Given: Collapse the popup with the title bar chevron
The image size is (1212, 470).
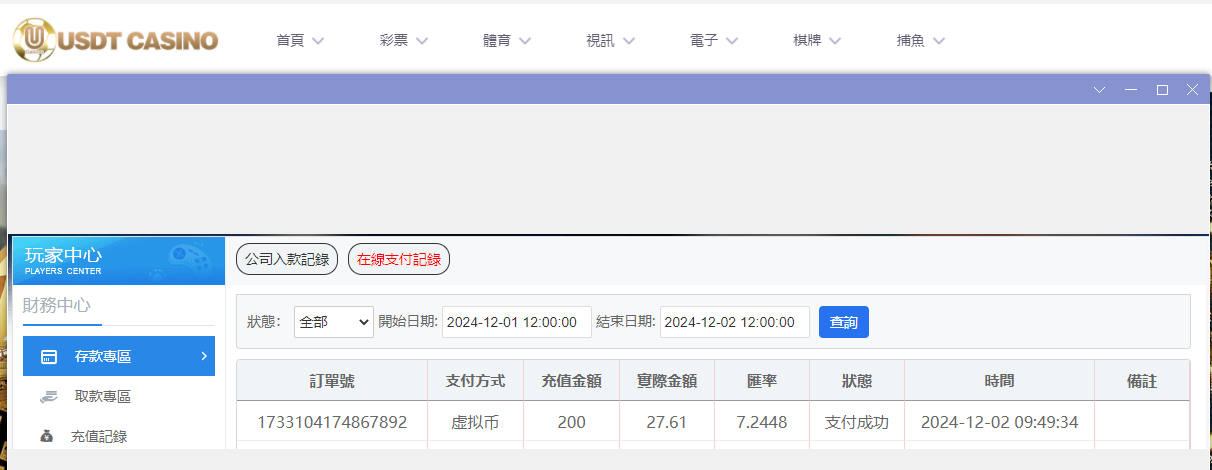Looking at the screenshot, I should point(1099,90).
